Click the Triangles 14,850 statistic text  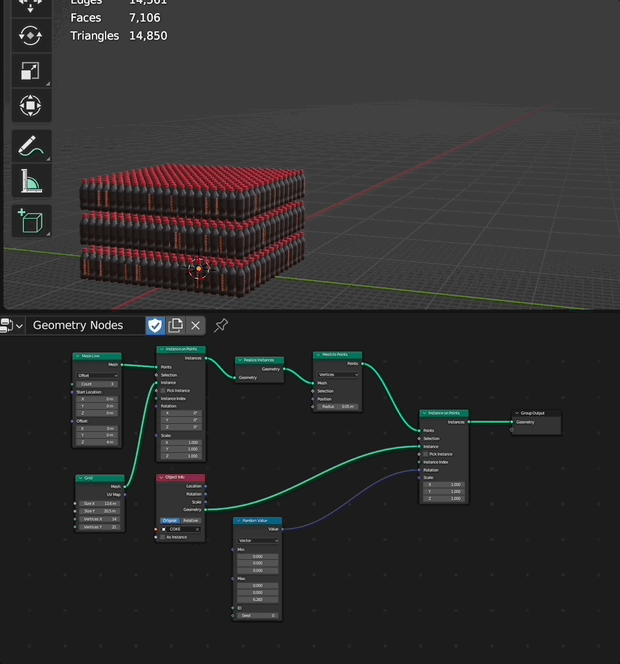coord(119,36)
